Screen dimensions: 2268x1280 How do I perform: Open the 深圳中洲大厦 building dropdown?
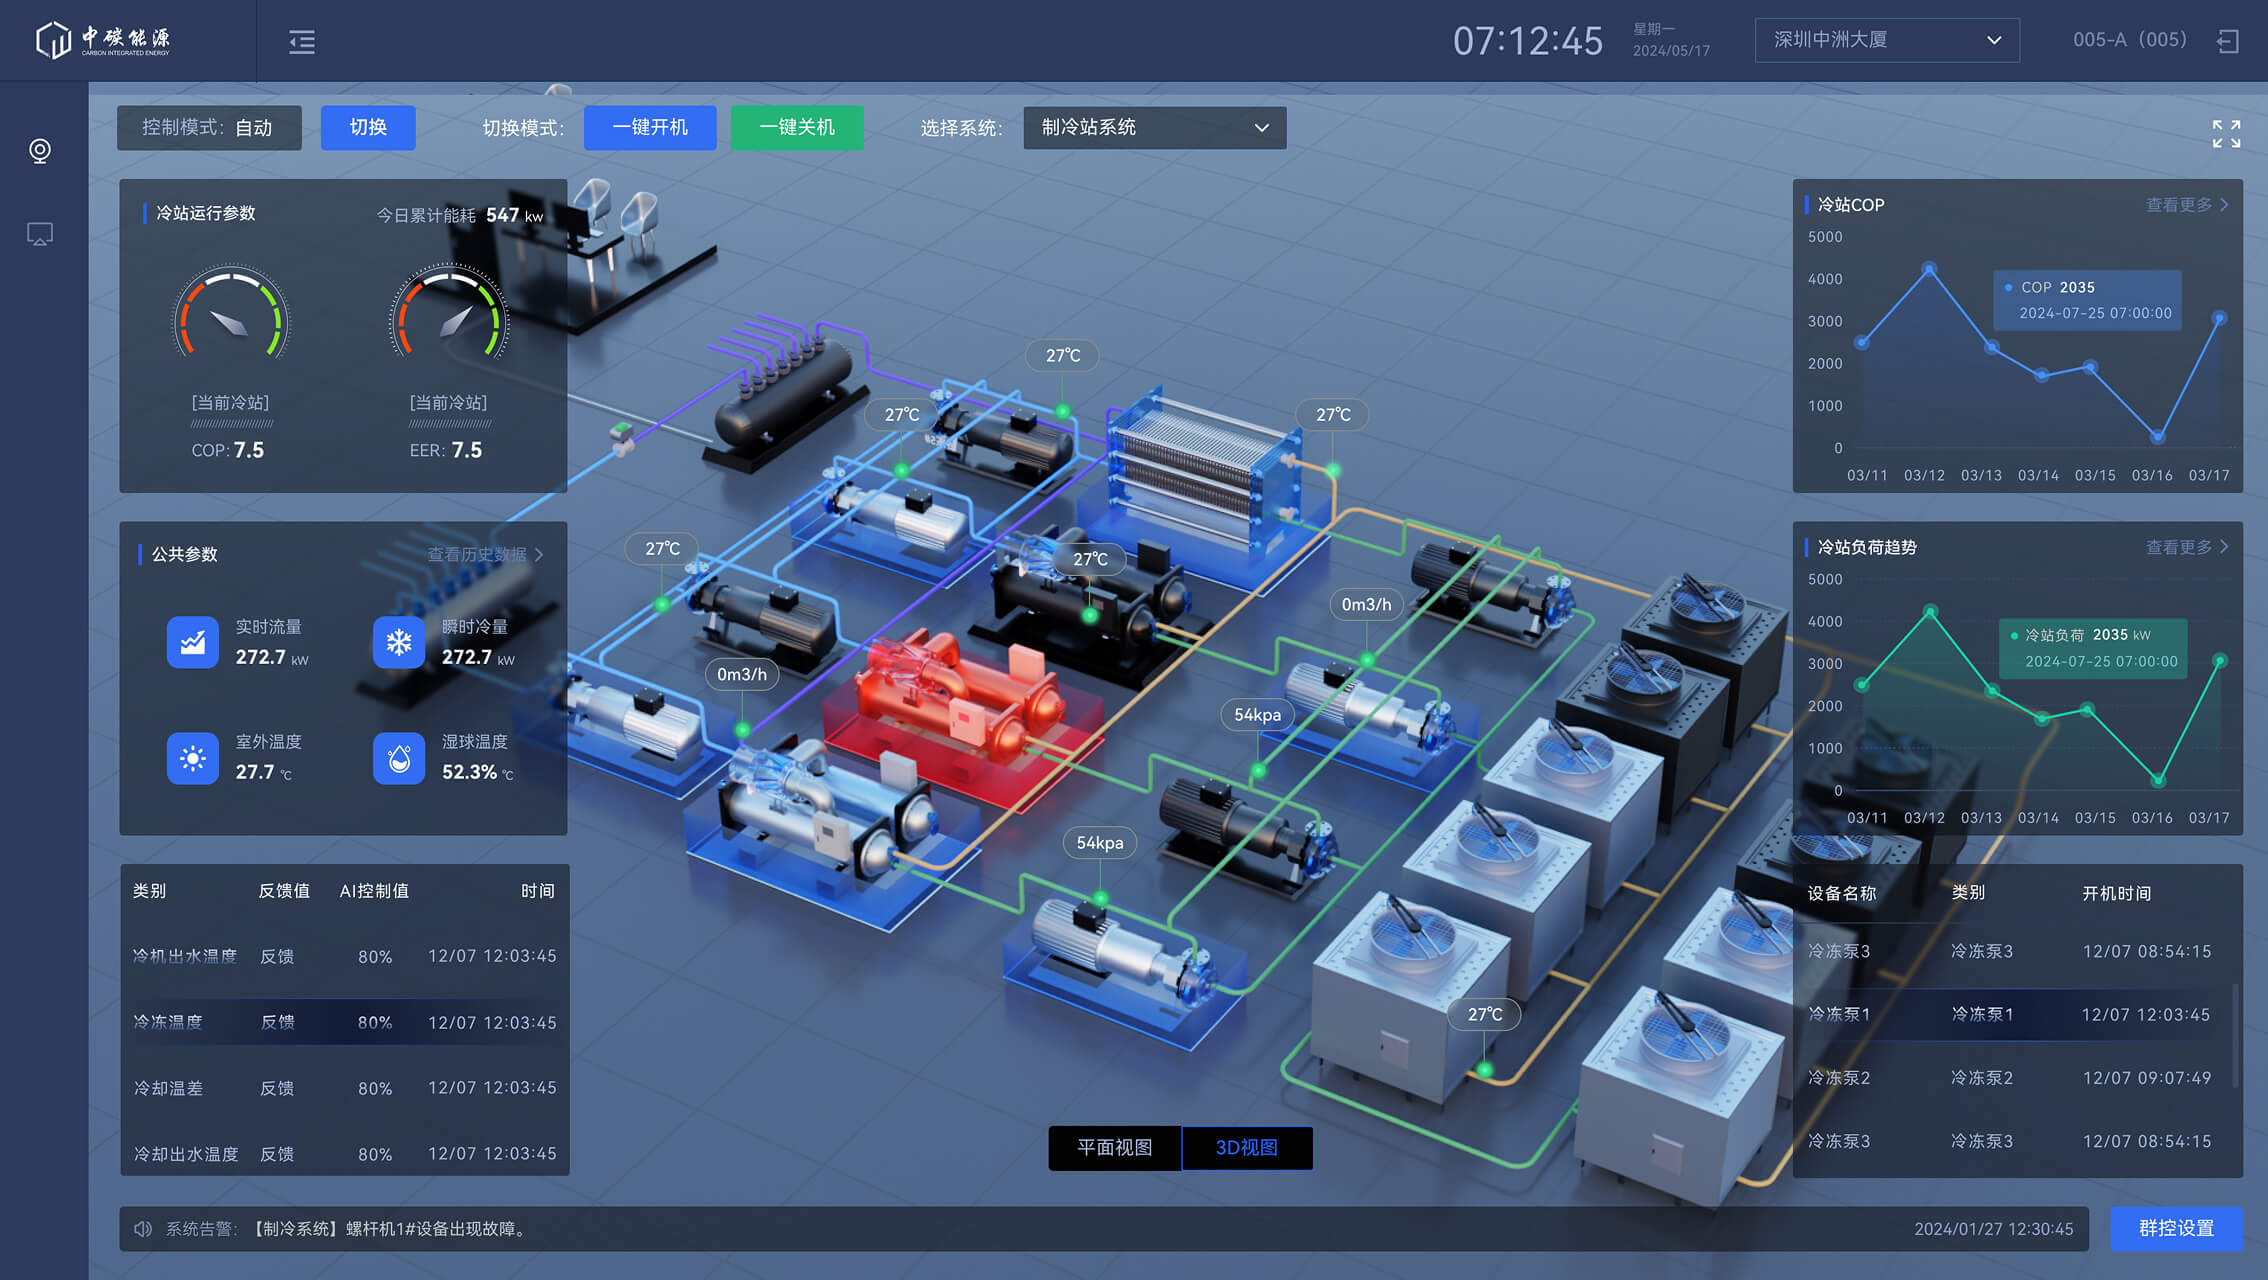point(1886,40)
